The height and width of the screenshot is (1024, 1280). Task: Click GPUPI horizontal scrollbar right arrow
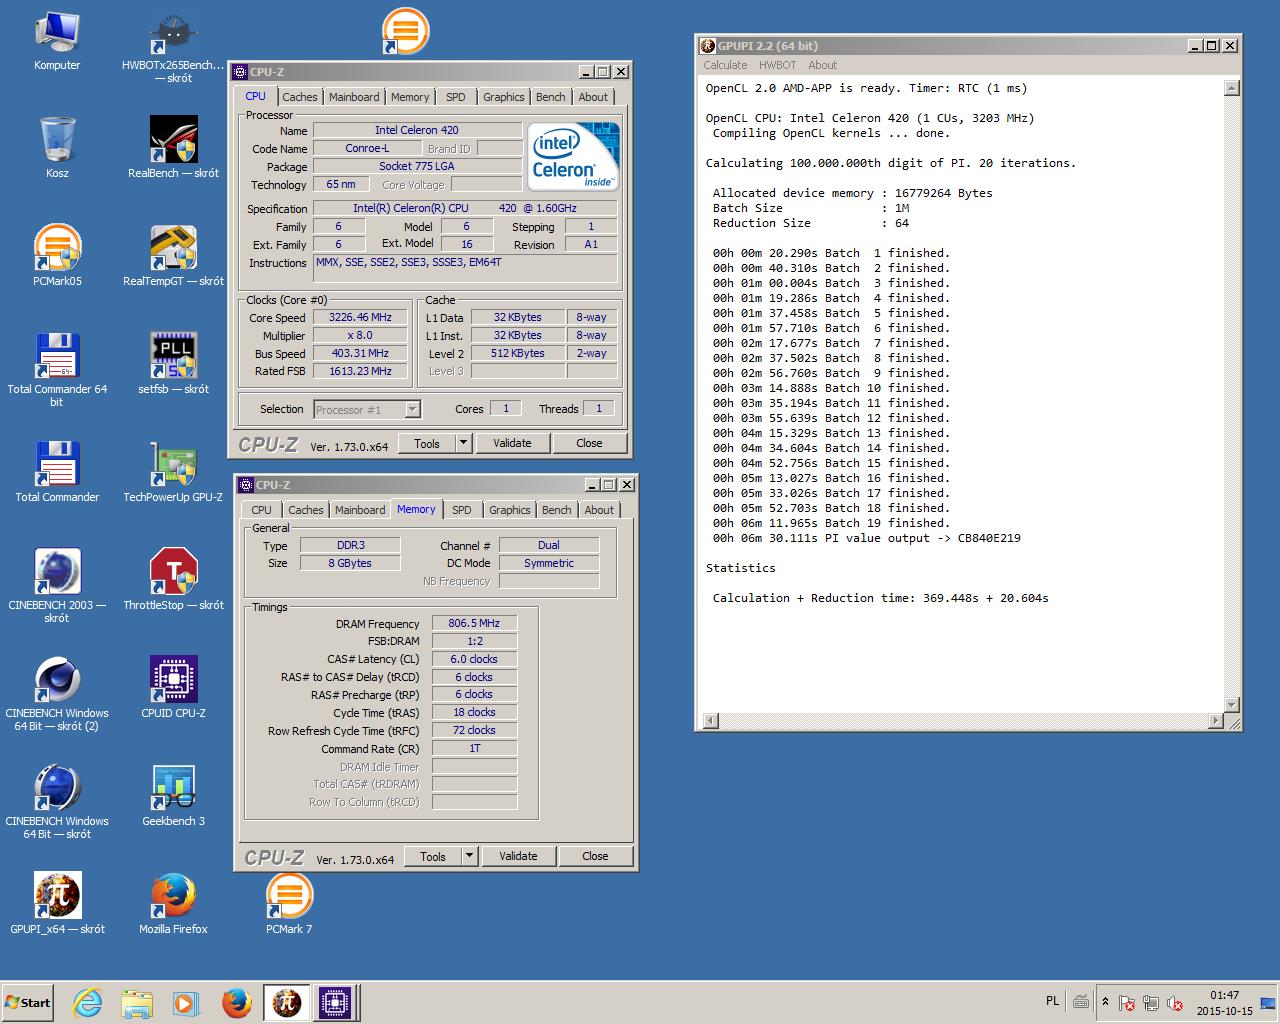coord(1216,720)
